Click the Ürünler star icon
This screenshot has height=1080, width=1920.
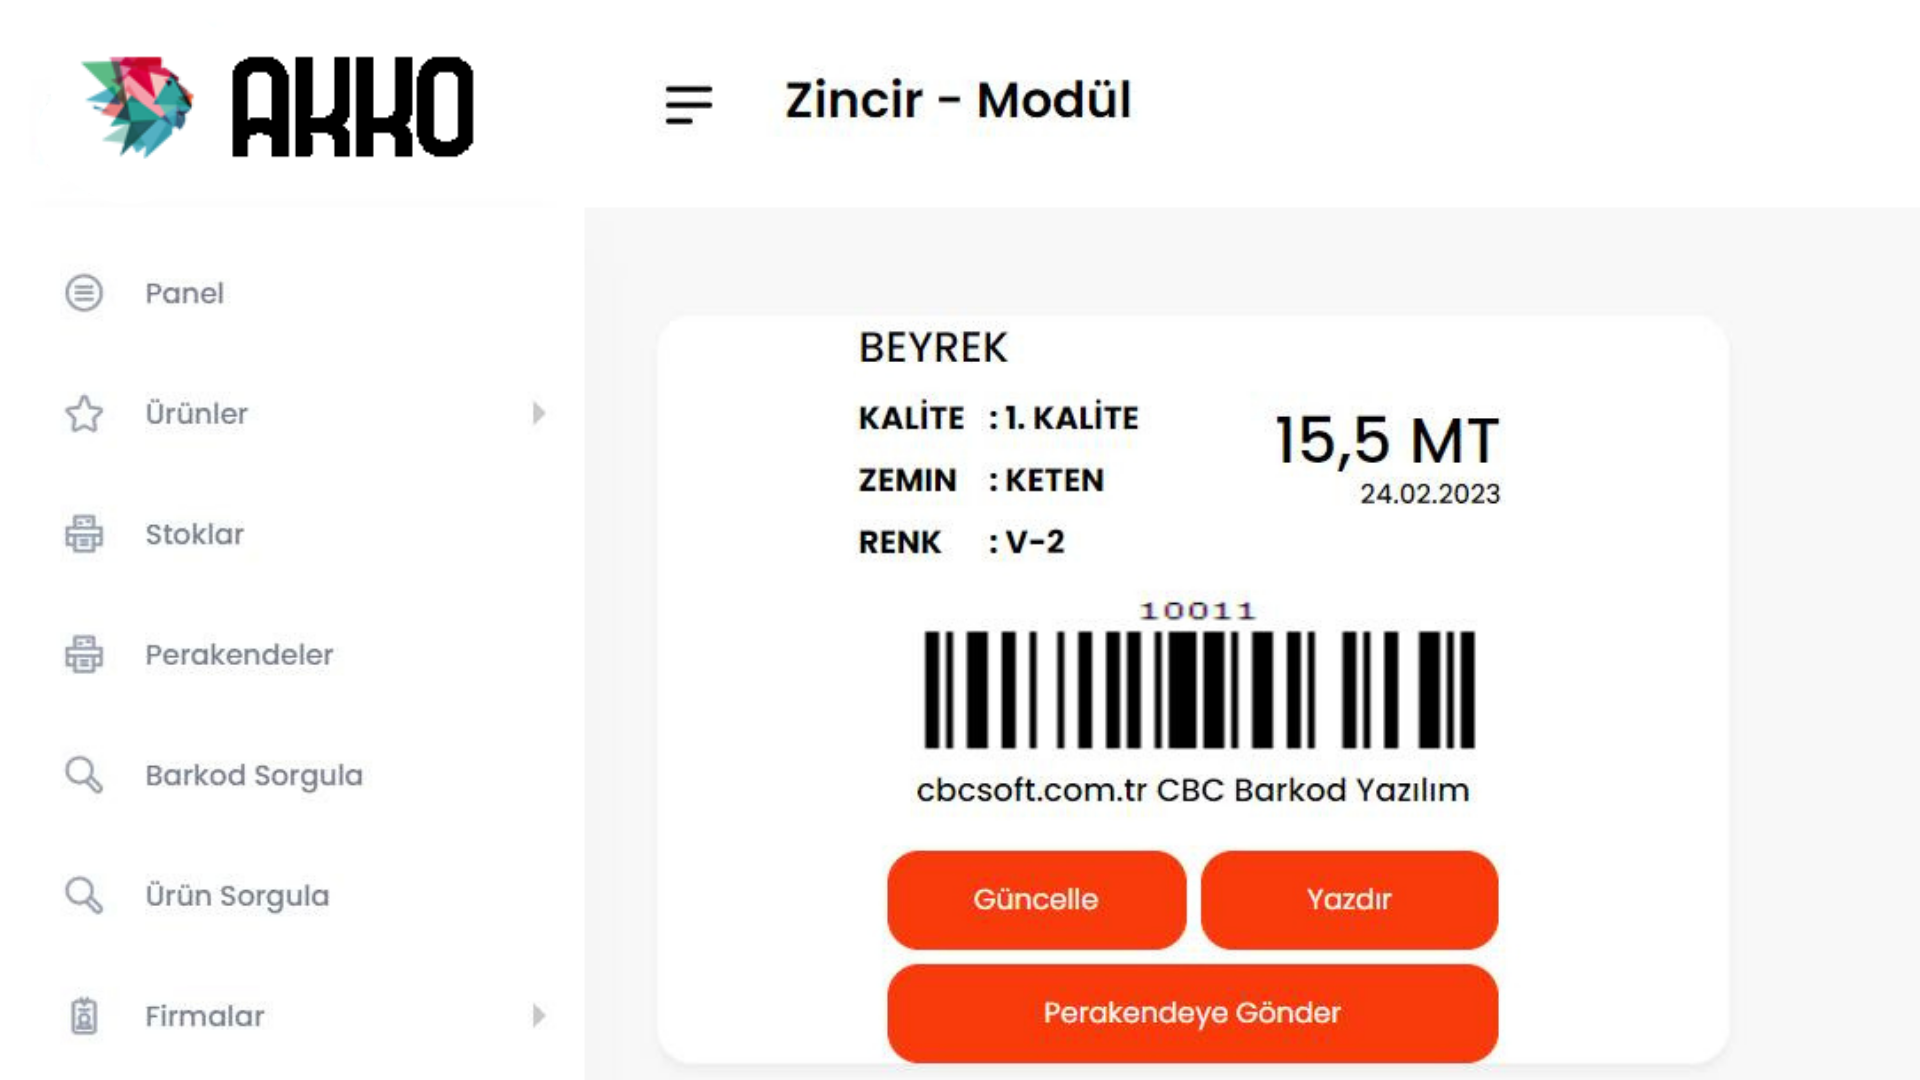(84, 414)
